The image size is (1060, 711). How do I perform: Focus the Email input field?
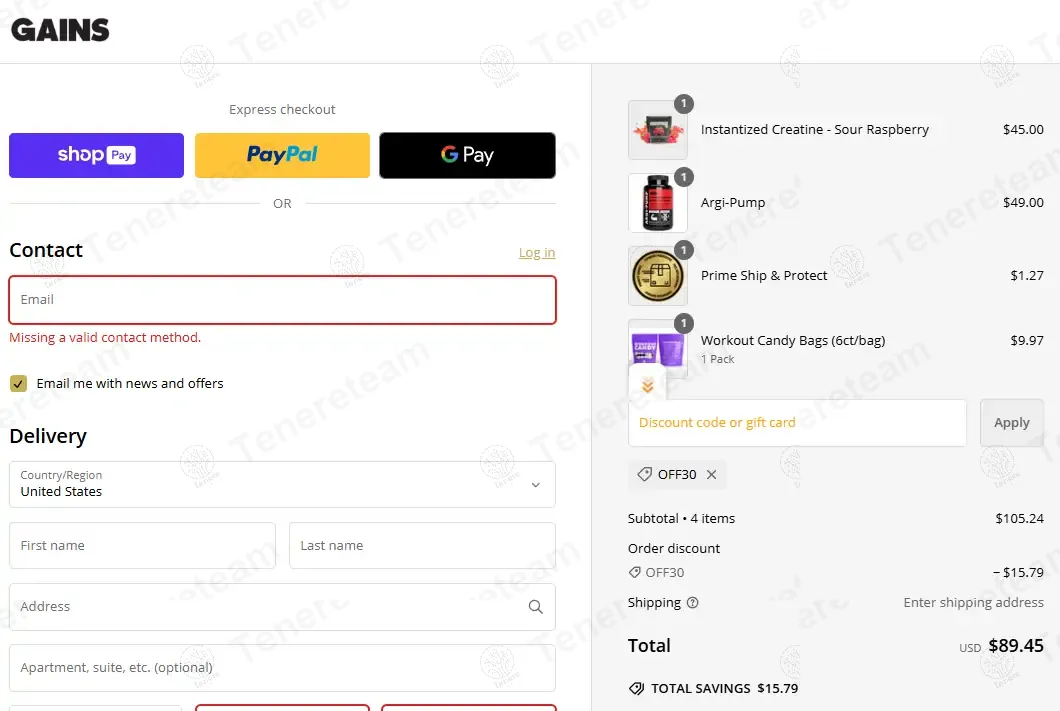coord(282,300)
